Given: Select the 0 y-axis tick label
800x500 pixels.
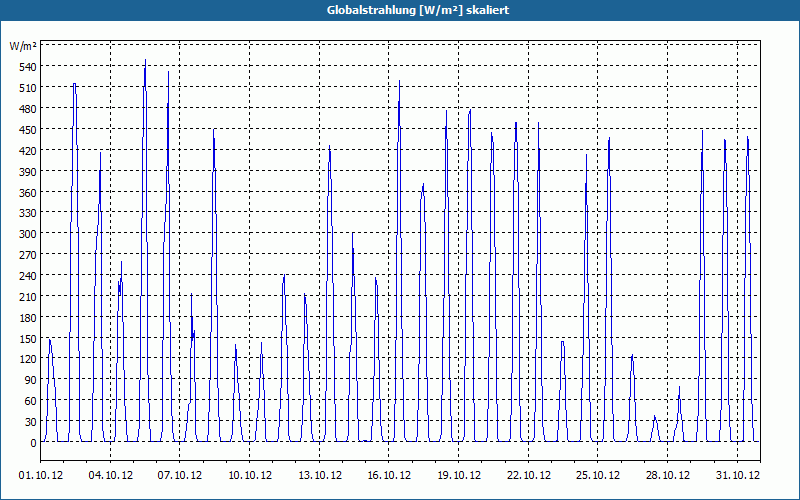Looking at the screenshot, I should pos(34,443).
